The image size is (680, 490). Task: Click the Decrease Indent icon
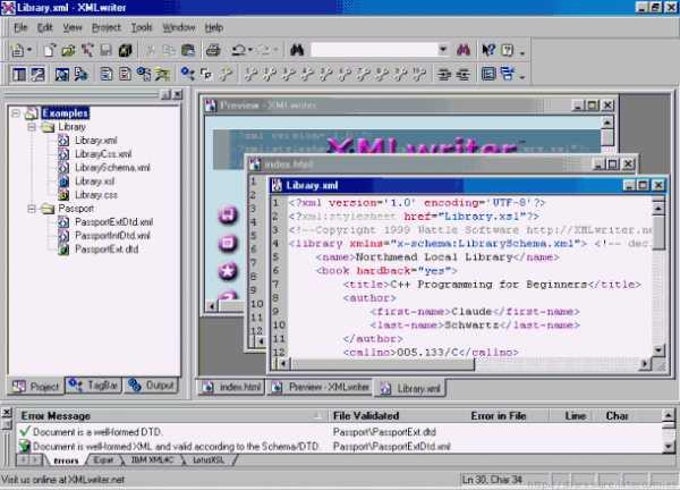[463, 74]
